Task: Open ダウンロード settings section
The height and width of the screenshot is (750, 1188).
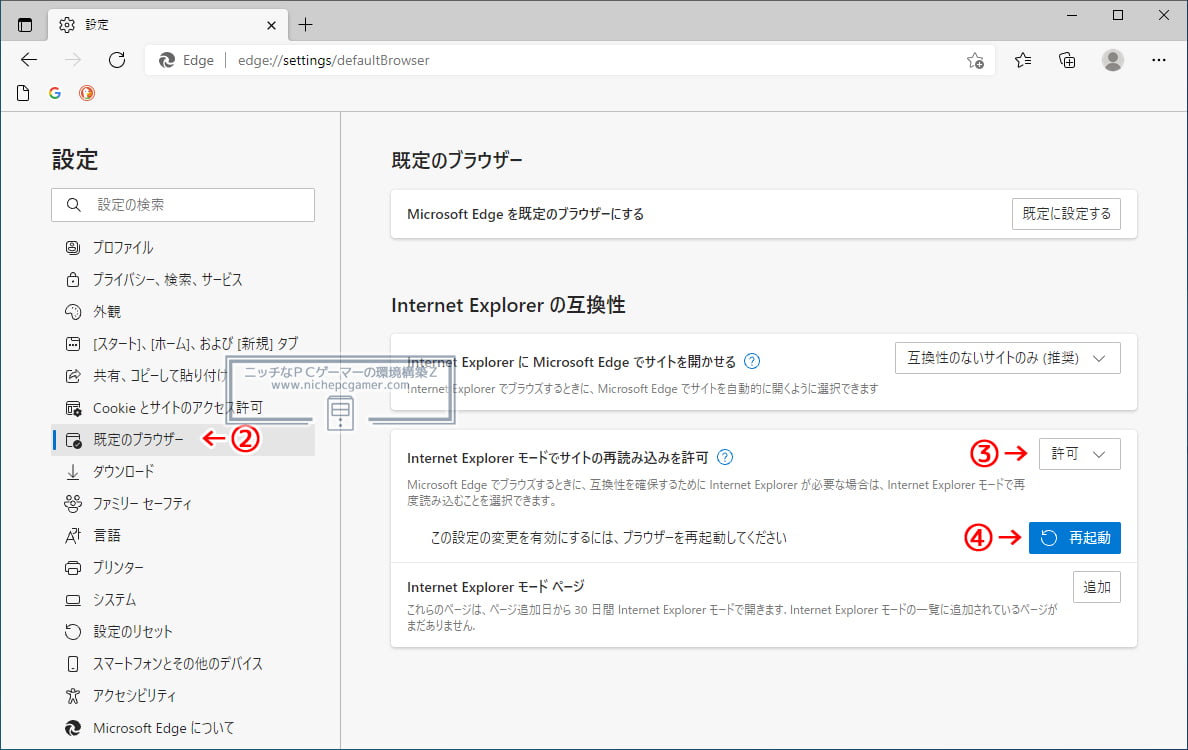Action: click(x=183, y=471)
